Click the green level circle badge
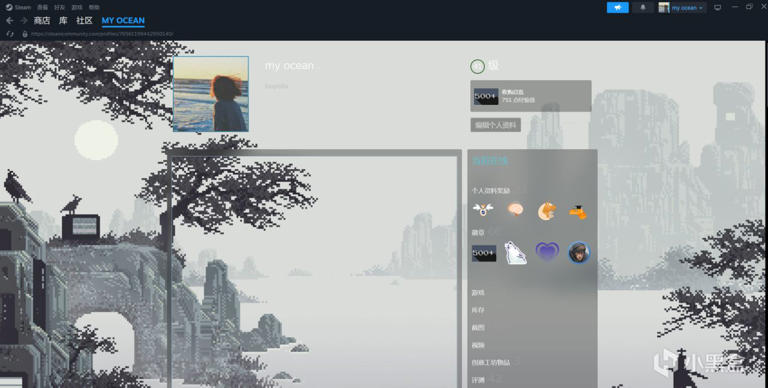Viewport: 768px width, 388px height. tap(478, 66)
